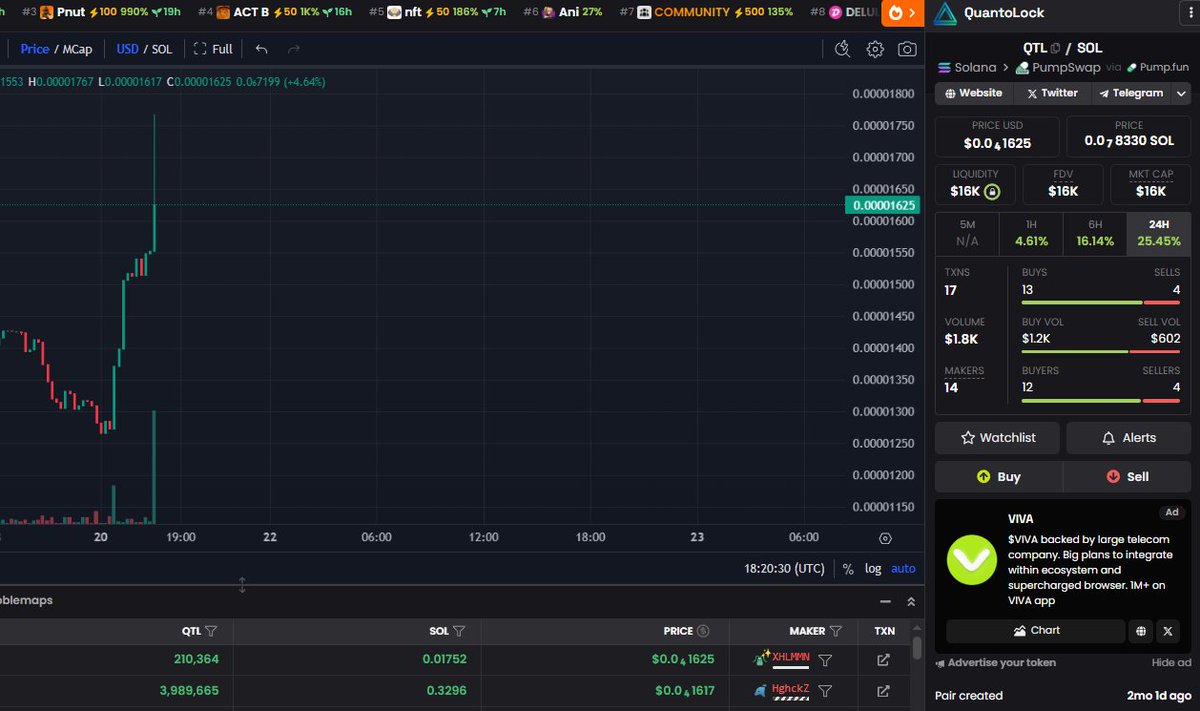This screenshot has height=711, width=1200.
Task: Click the Pump.fun link
Action: click(1158, 67)
